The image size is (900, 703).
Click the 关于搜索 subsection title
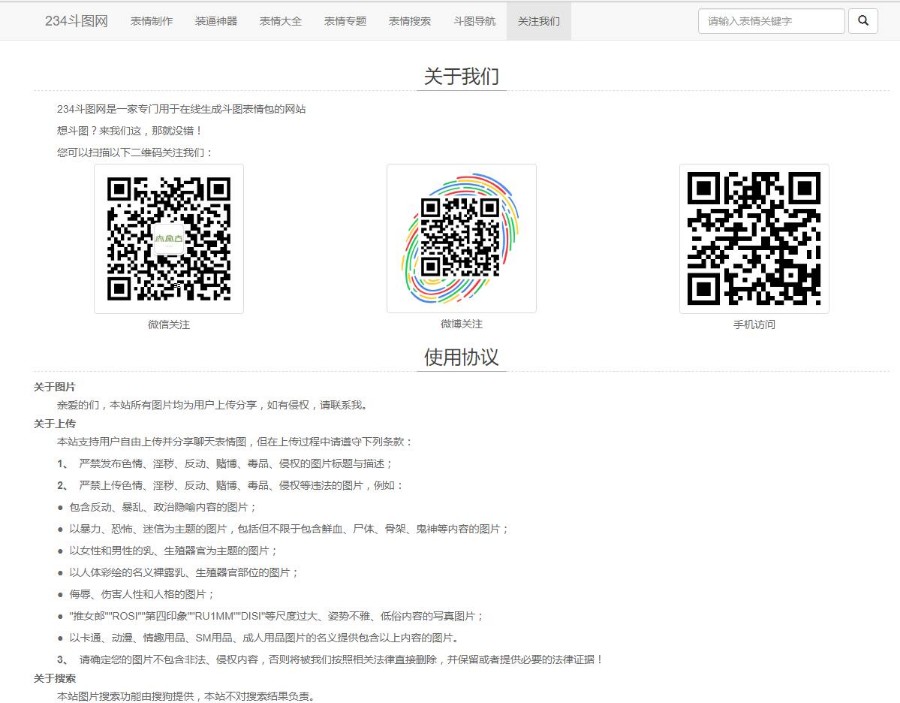55,679
